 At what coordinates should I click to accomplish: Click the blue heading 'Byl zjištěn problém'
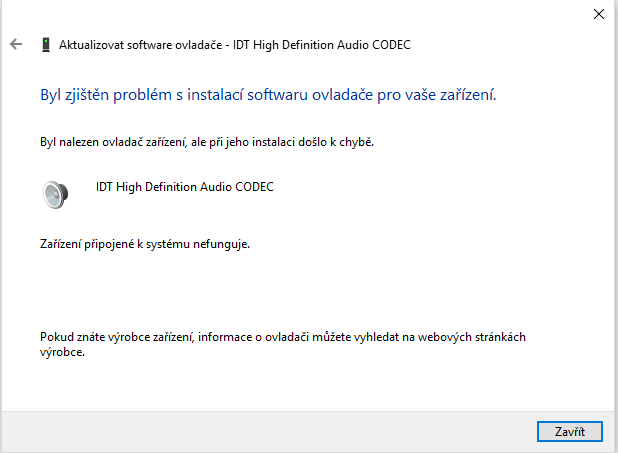pos(268,96)
